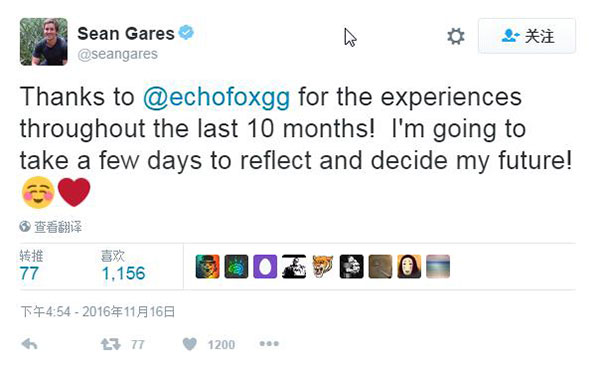Viewport: 600px width, 365px height.
Task: Click the 关注 follow button
Action: (527, 36)
